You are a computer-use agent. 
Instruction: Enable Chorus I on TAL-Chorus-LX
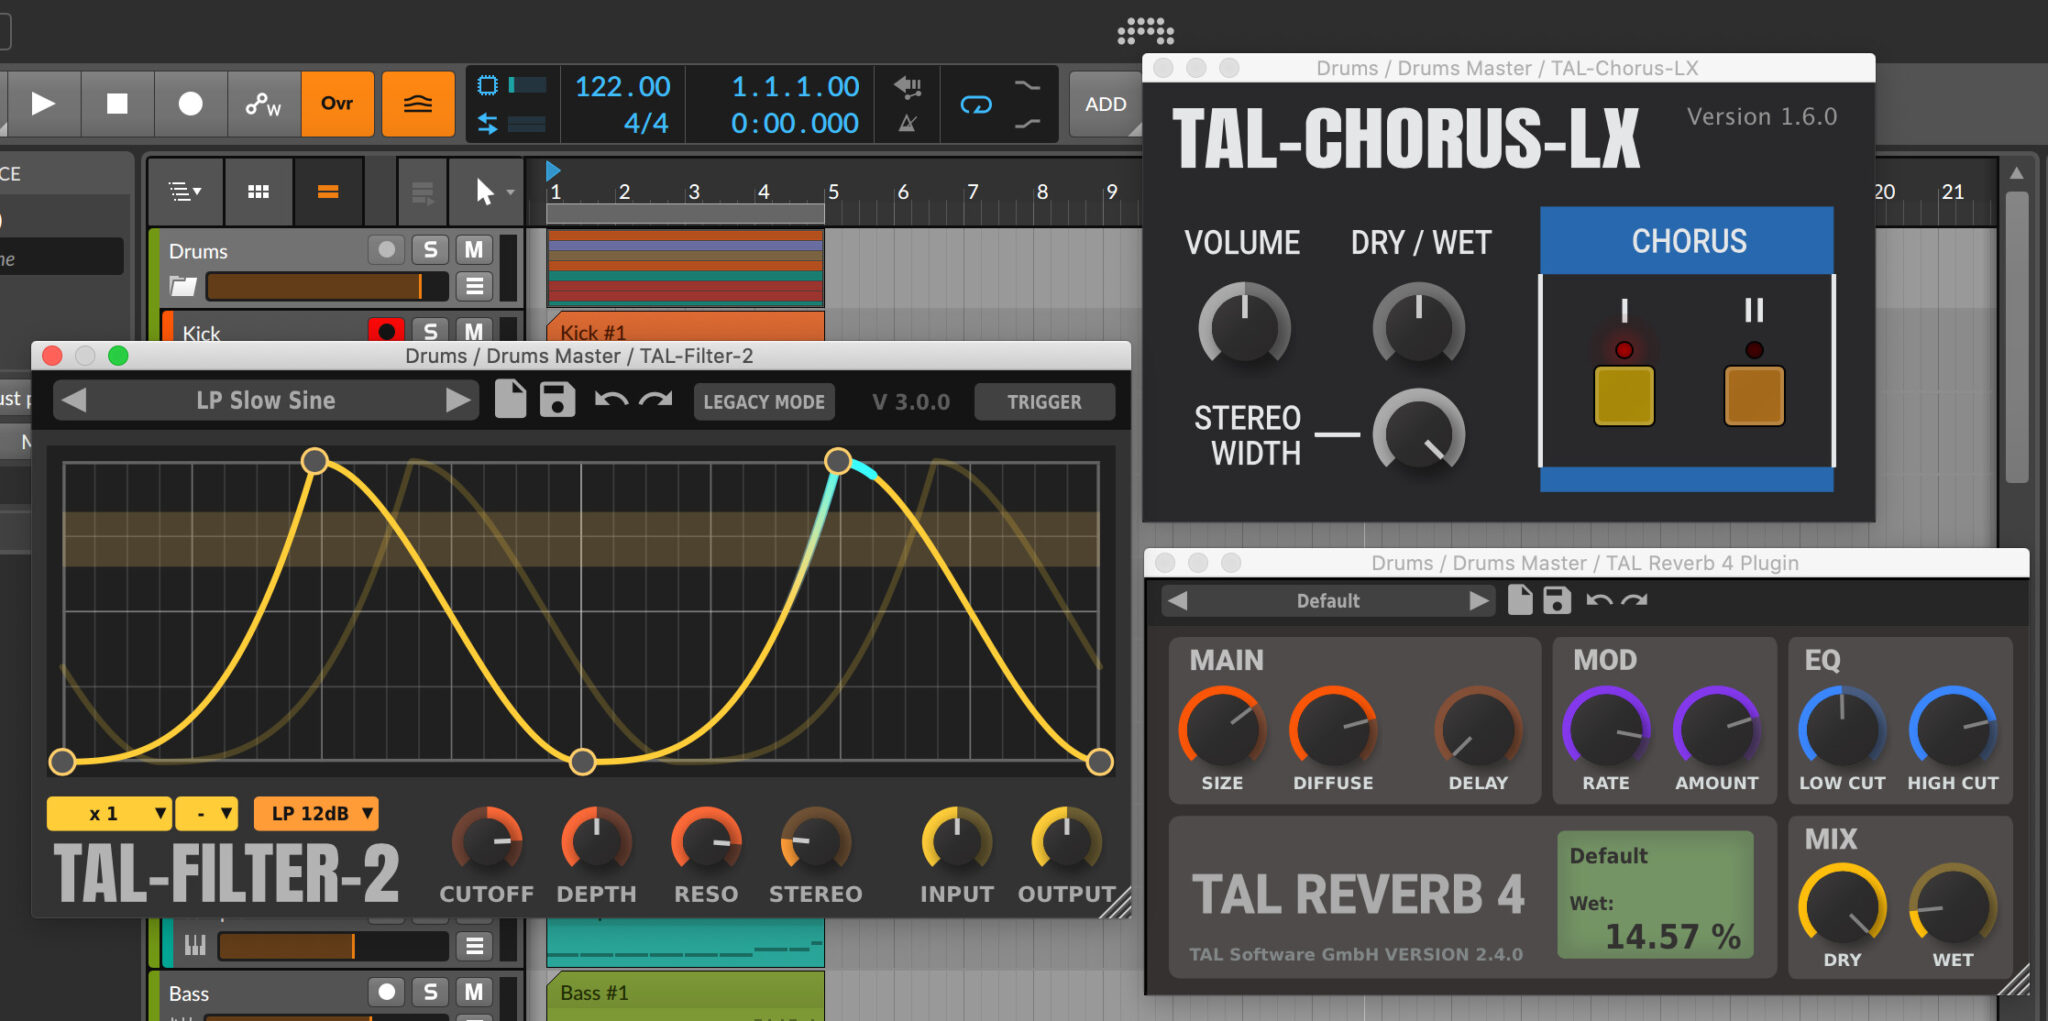(1623, 394)
